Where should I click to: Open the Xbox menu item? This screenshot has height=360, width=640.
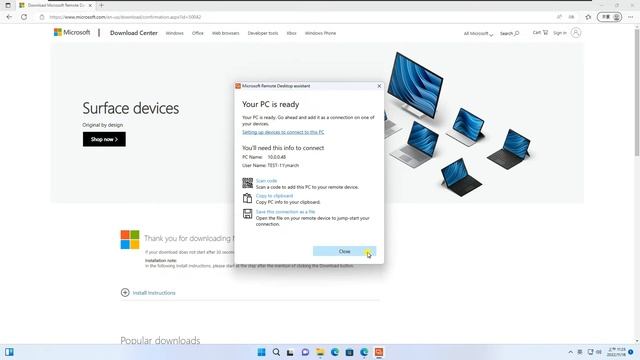(x=291, y=33)
